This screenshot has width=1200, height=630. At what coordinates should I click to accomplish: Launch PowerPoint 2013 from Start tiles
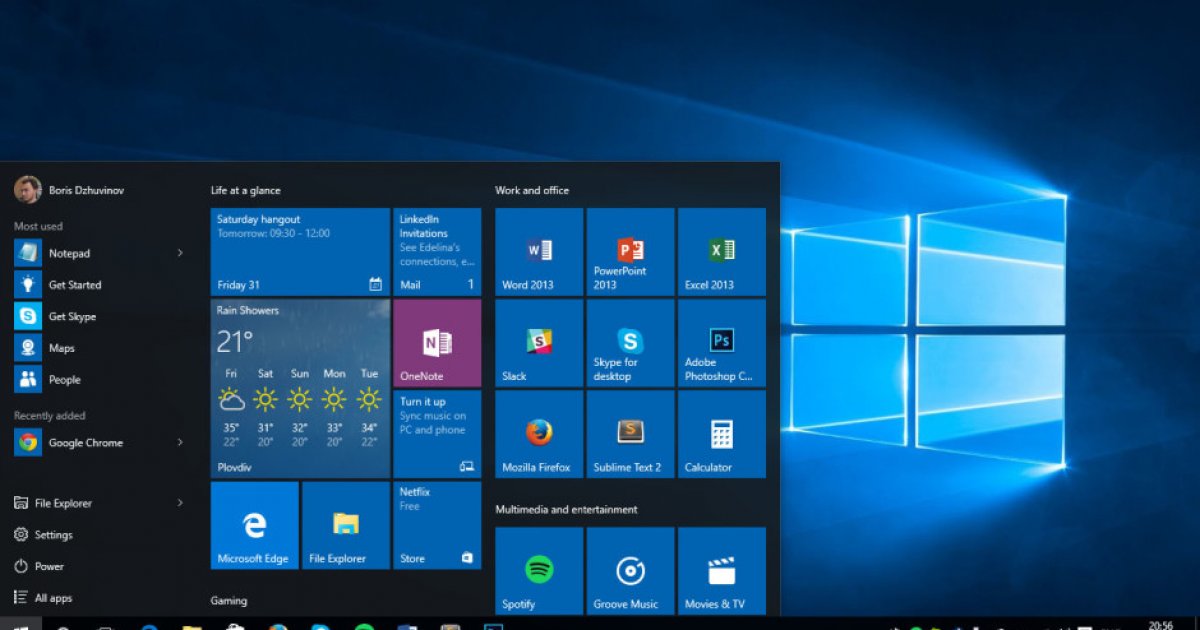point(630,252)
